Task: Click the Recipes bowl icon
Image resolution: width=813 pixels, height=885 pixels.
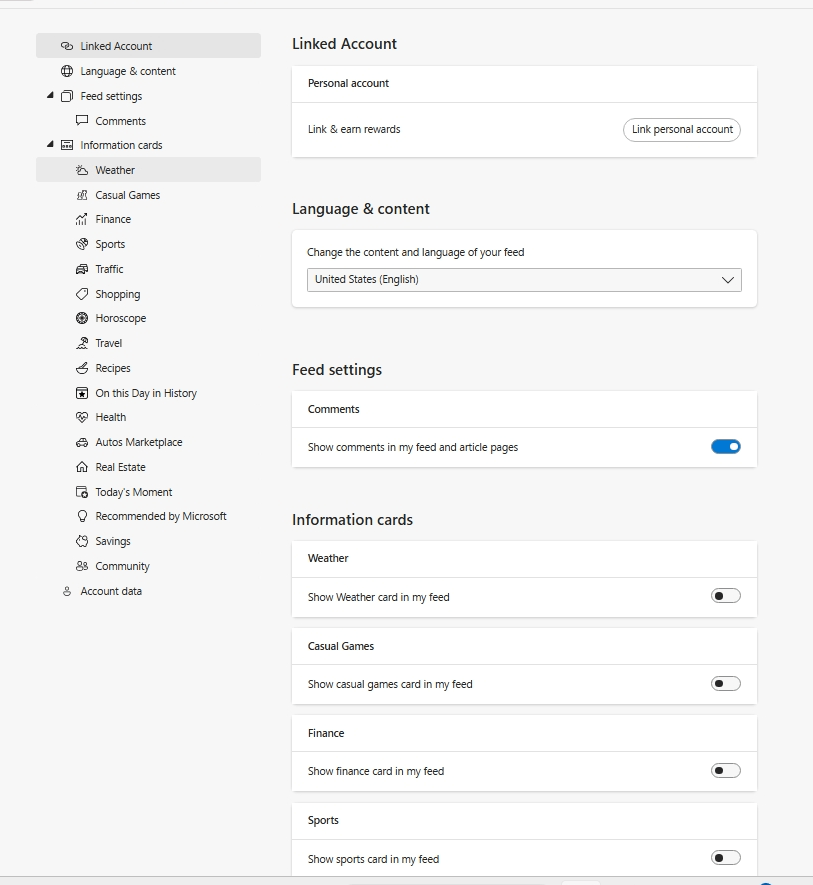Action: pos(82,368)
